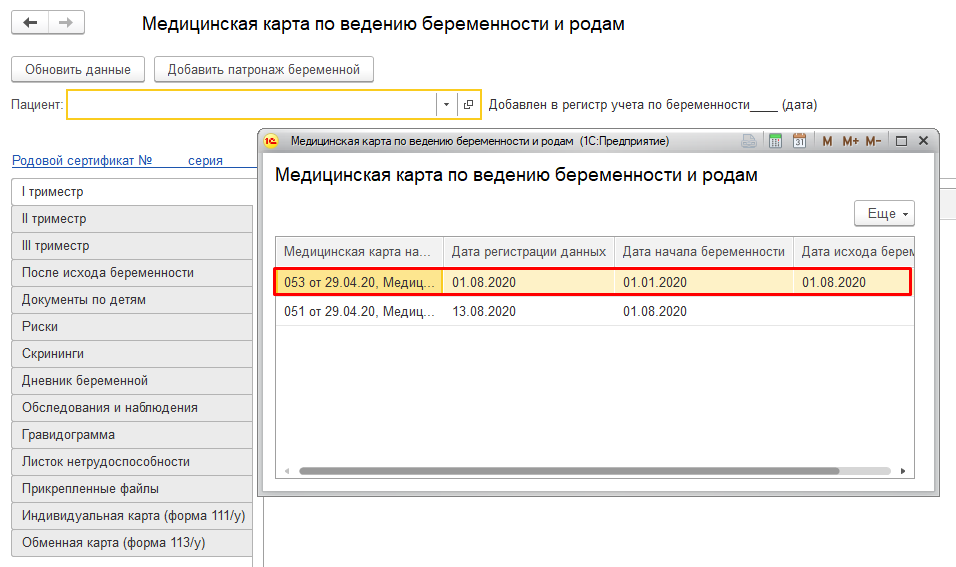This screenshot has width=956, height=567.
Task: Open the calculator icon in dialog title bar
Action: 775,141
